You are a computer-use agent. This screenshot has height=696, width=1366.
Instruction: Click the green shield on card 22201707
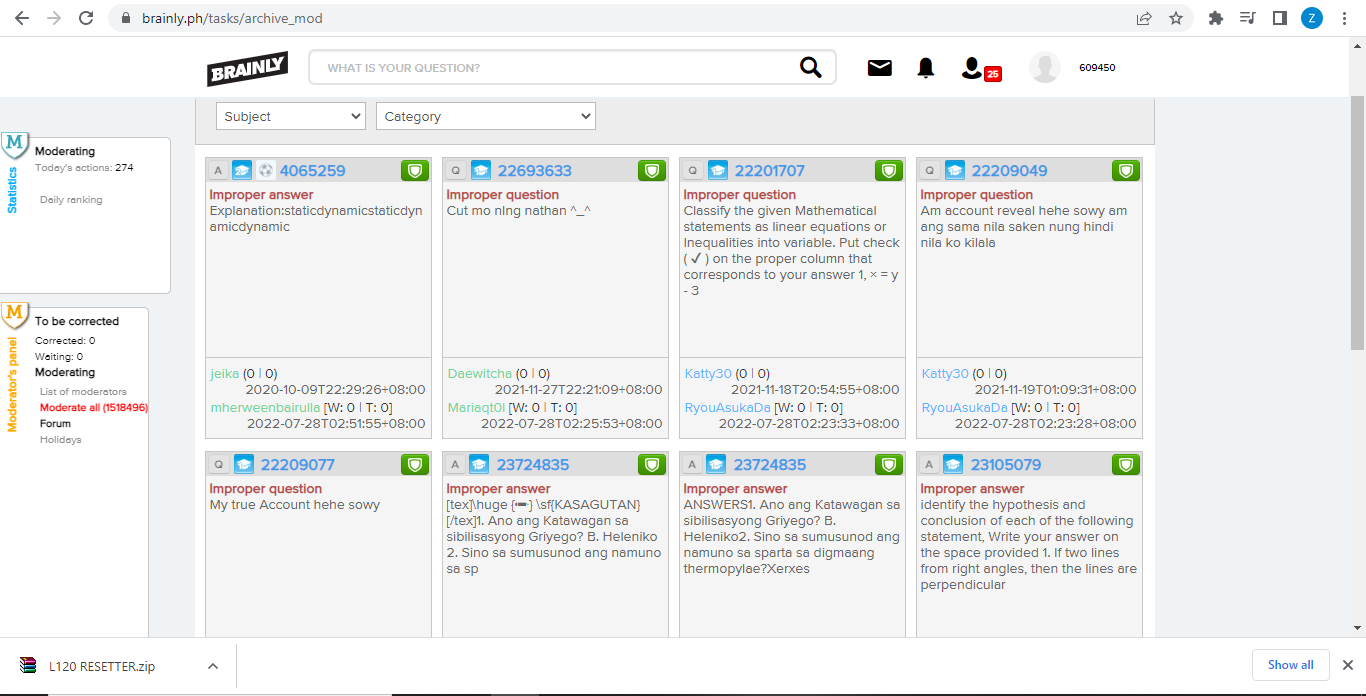[889, 170]
